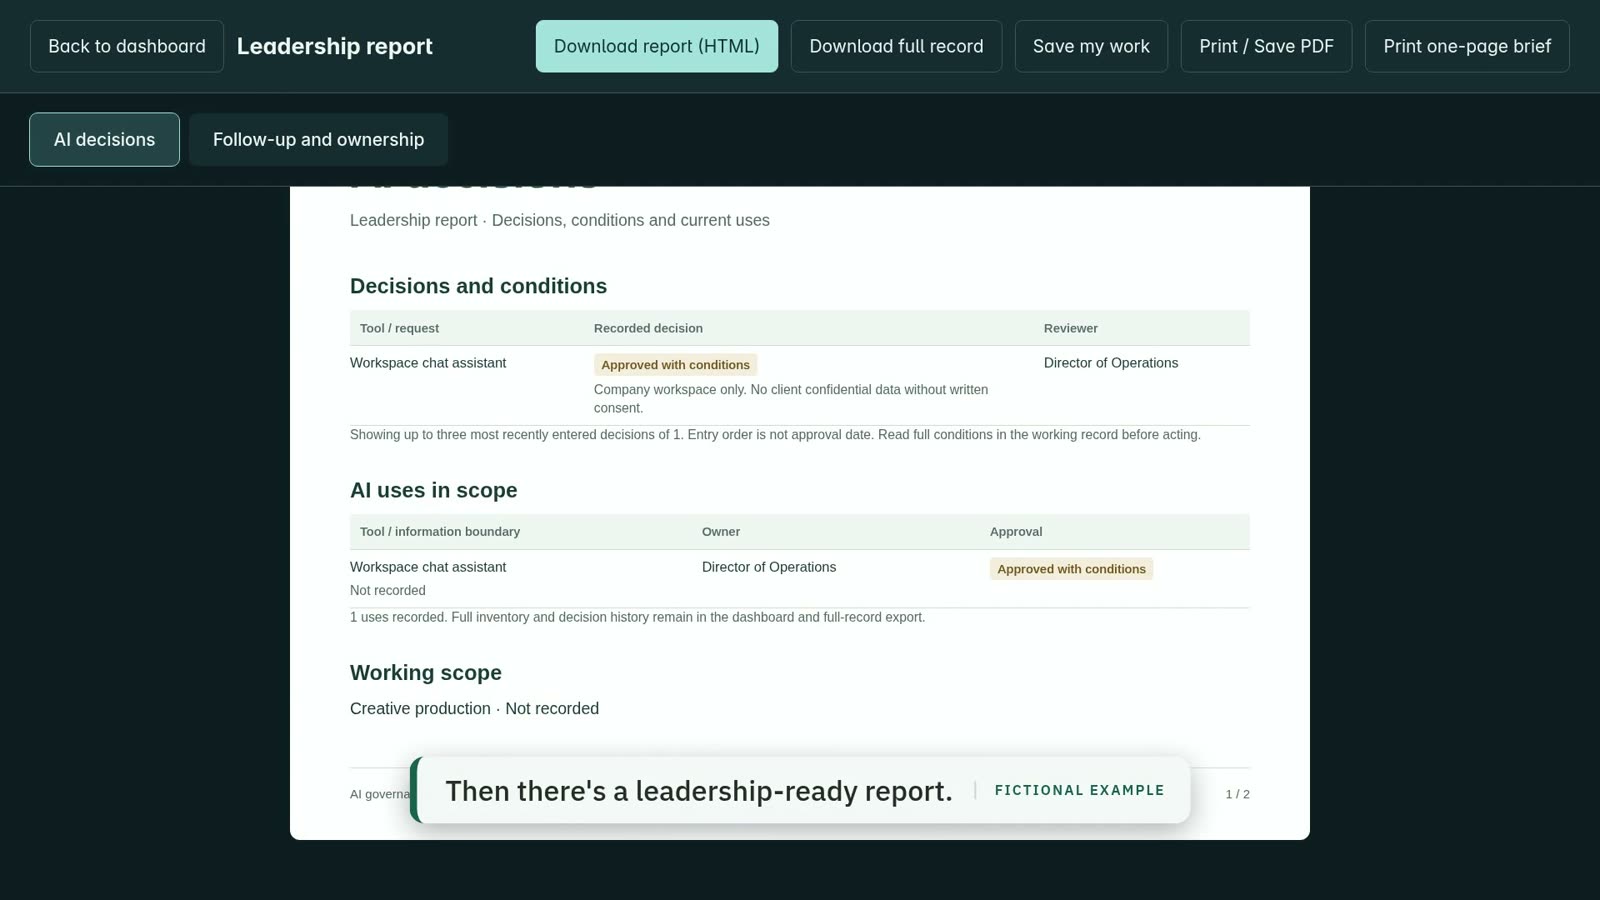
Task: Click the 1 uses recorded footnote
Action: (x=637, y=617)
